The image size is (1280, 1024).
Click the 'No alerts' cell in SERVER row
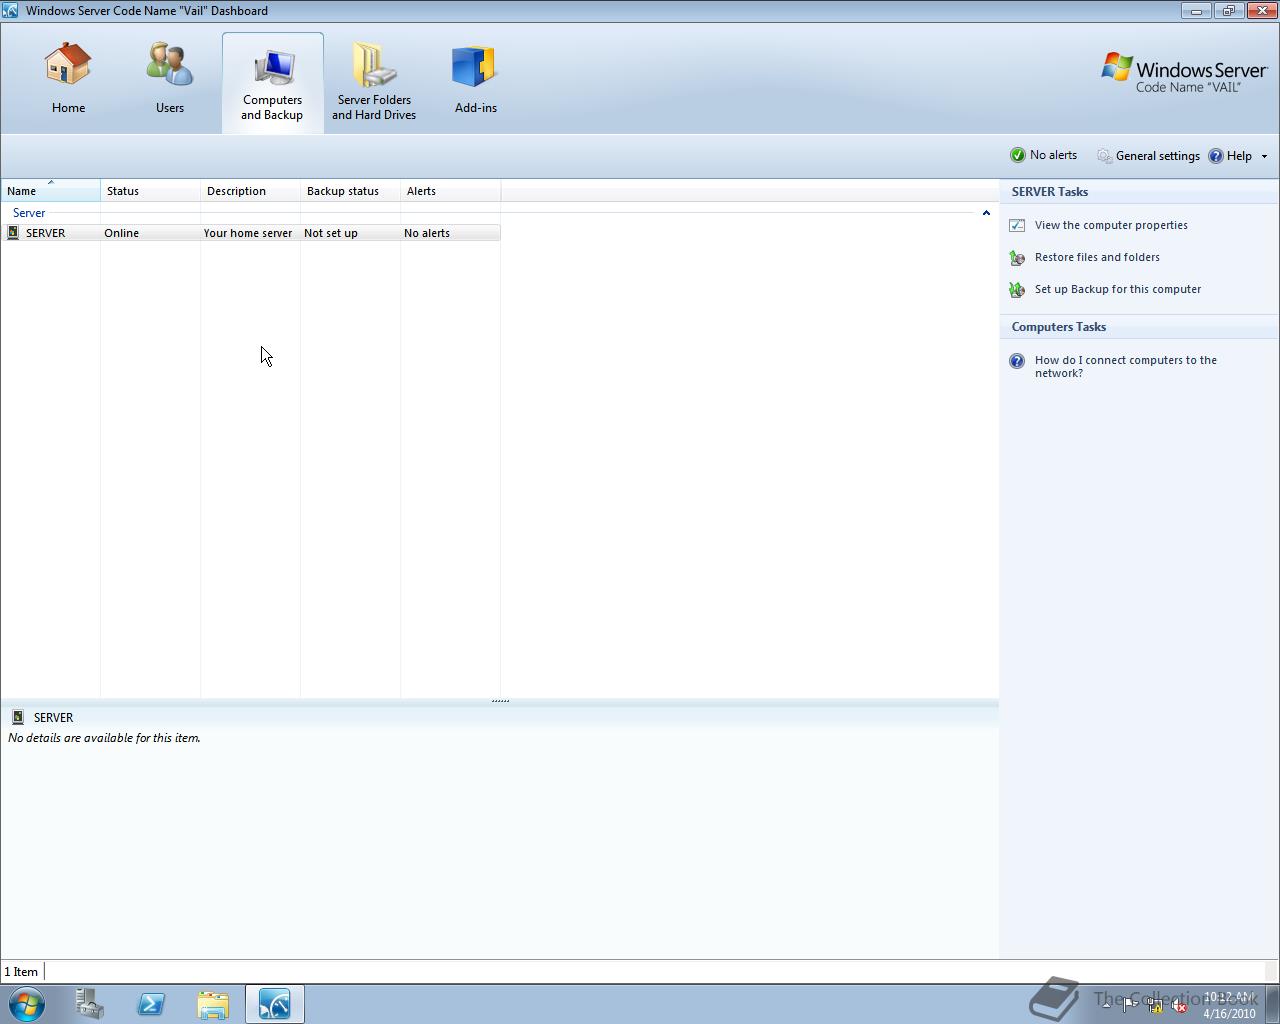coord(427,233)
